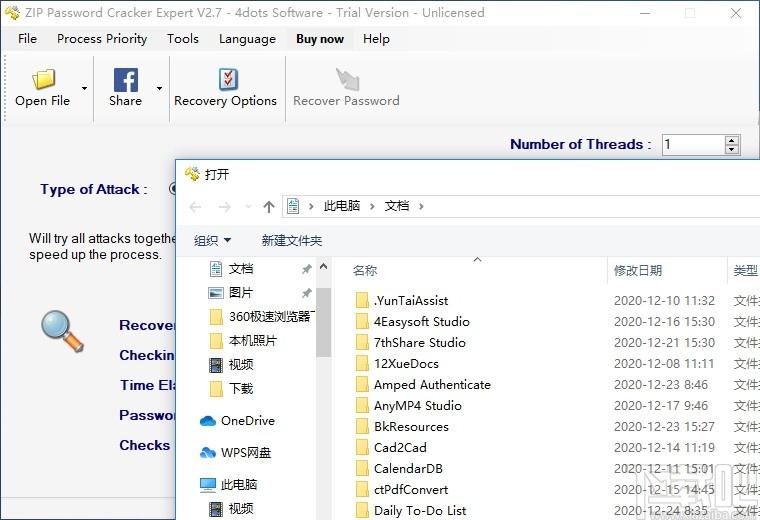This screenshot has height=520, width=760.
Task: Select the 7thShare Studio folder icon
Action: point(362,343)
